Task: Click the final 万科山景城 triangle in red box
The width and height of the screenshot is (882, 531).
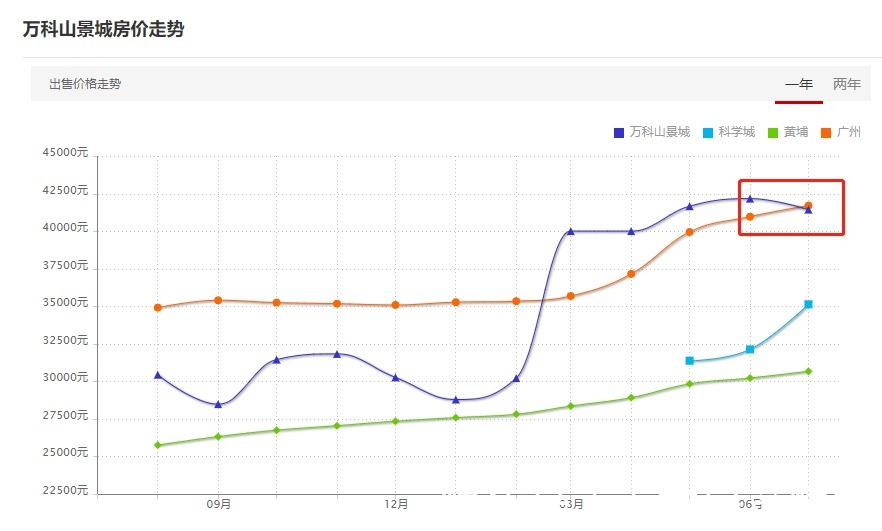Action: click(x=808, y=210)
